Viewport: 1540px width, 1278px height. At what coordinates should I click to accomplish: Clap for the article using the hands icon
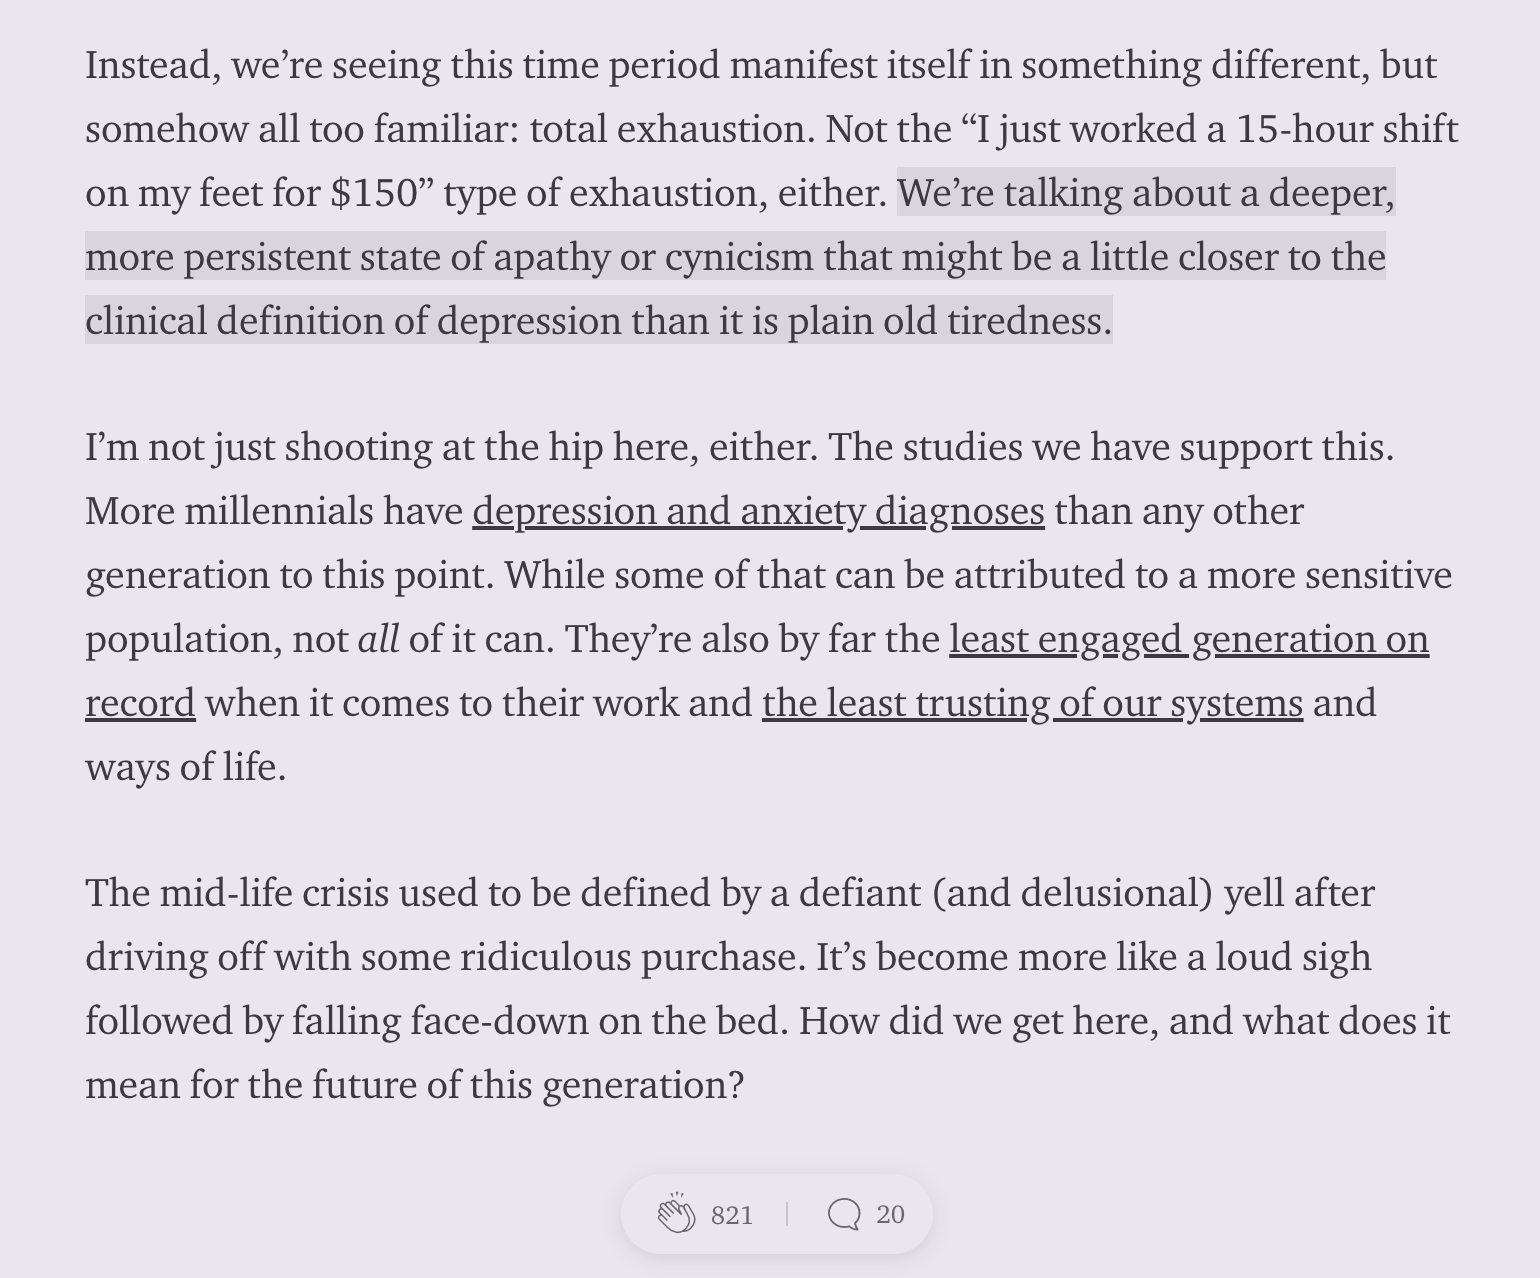coord(676,1213)
